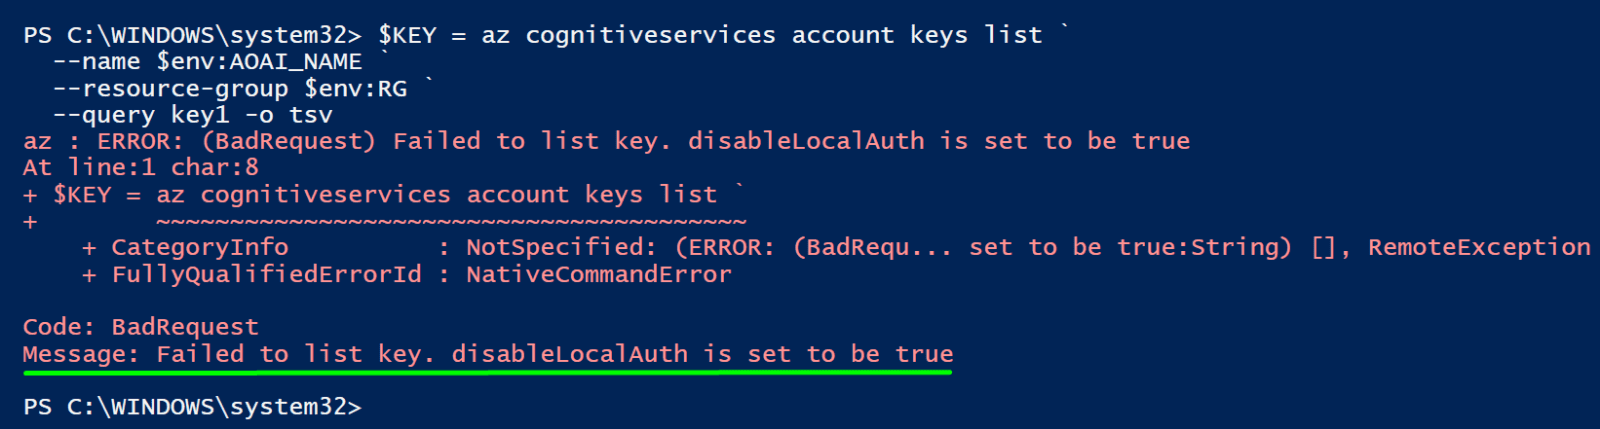1600x429 pixels.
Task: Click the $KEY variable in first command
Action: pyautogui.click(x=407, y=35)
